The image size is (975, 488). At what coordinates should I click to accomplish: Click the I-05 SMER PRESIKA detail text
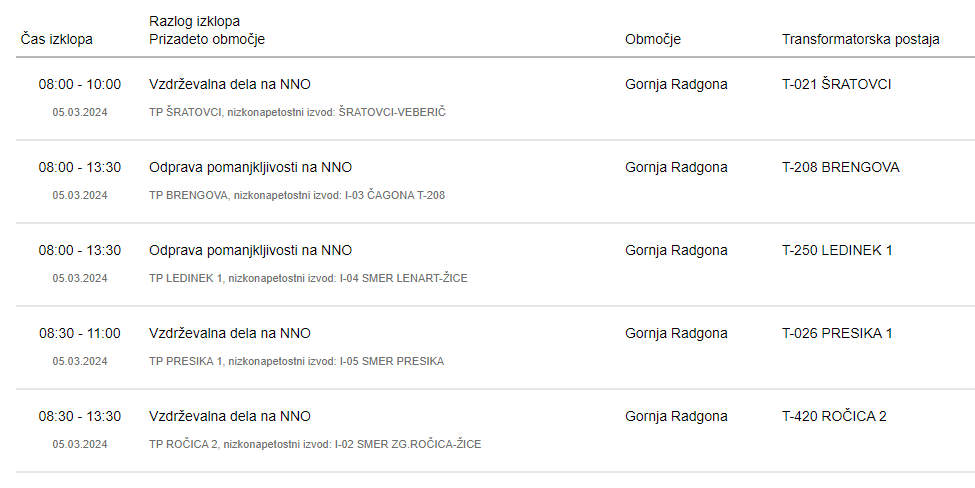point(296,361)
